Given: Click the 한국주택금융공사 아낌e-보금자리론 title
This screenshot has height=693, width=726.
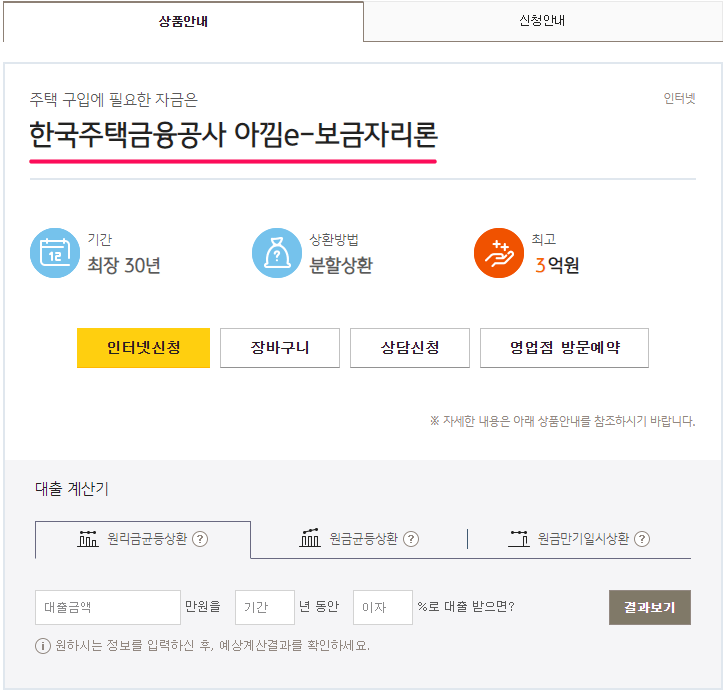Looking at the screenshot, I should pyautogui.click(x=233, y=135).
